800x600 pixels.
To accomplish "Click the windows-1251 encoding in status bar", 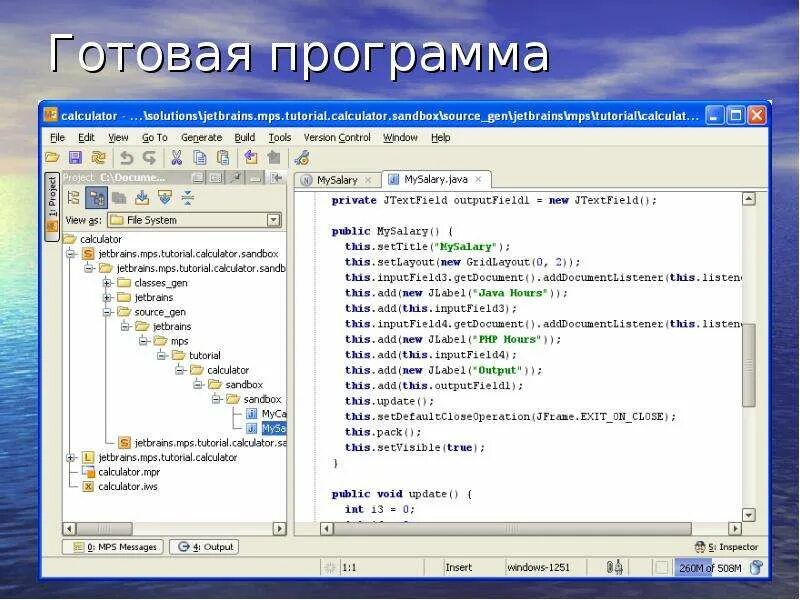I will click(538, 567).
